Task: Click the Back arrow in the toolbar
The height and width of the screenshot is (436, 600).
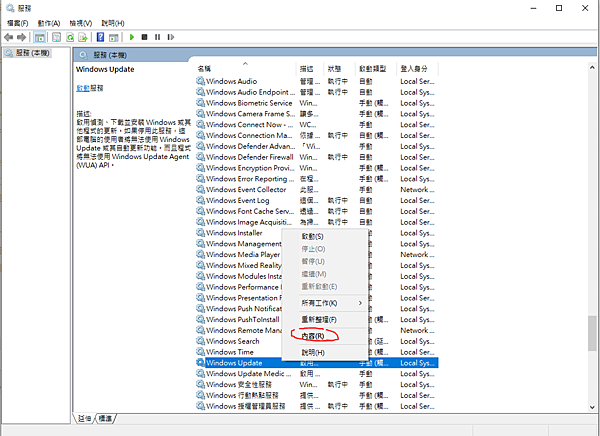Action: pyautogui.click(x=8, y=37)
